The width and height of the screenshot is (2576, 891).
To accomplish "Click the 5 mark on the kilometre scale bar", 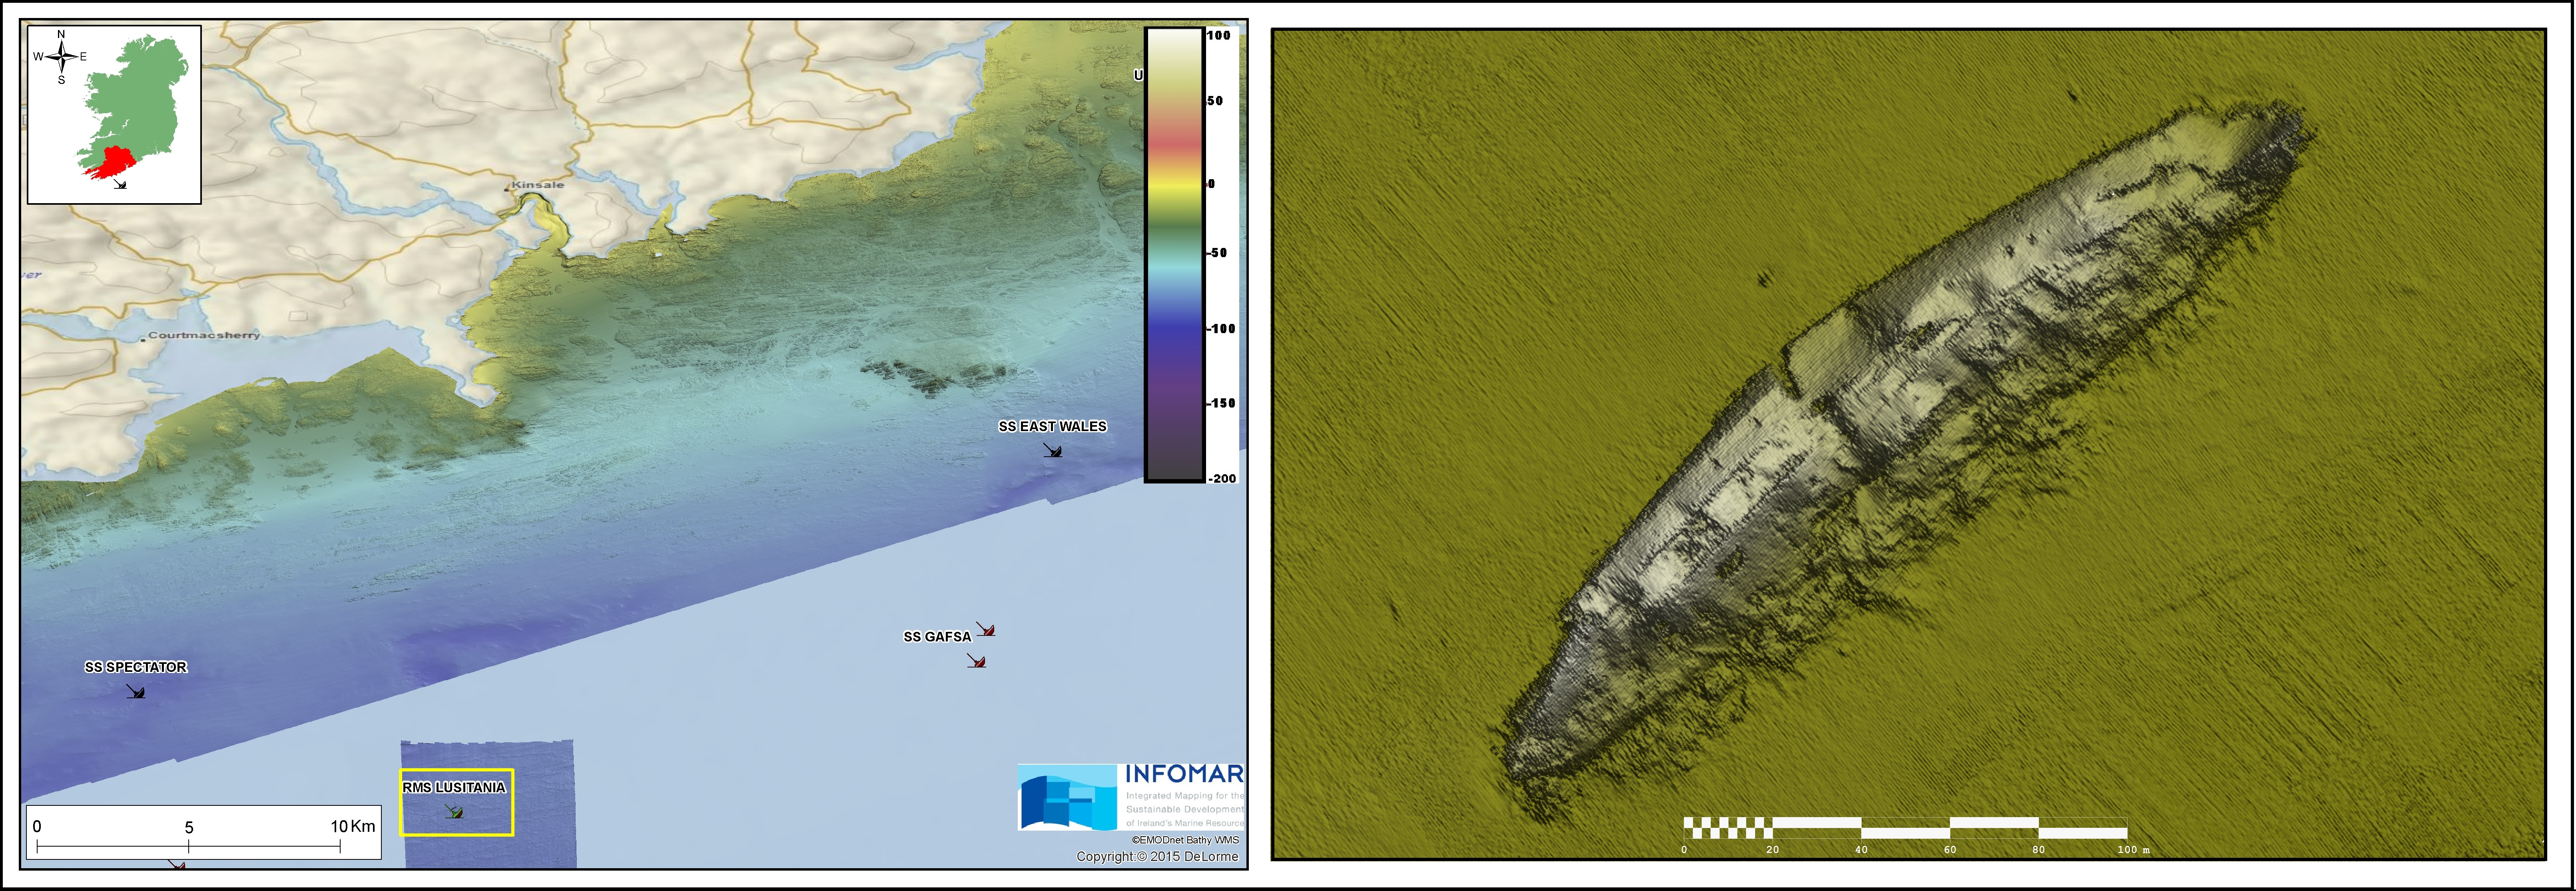I will [x=189, y=828].
